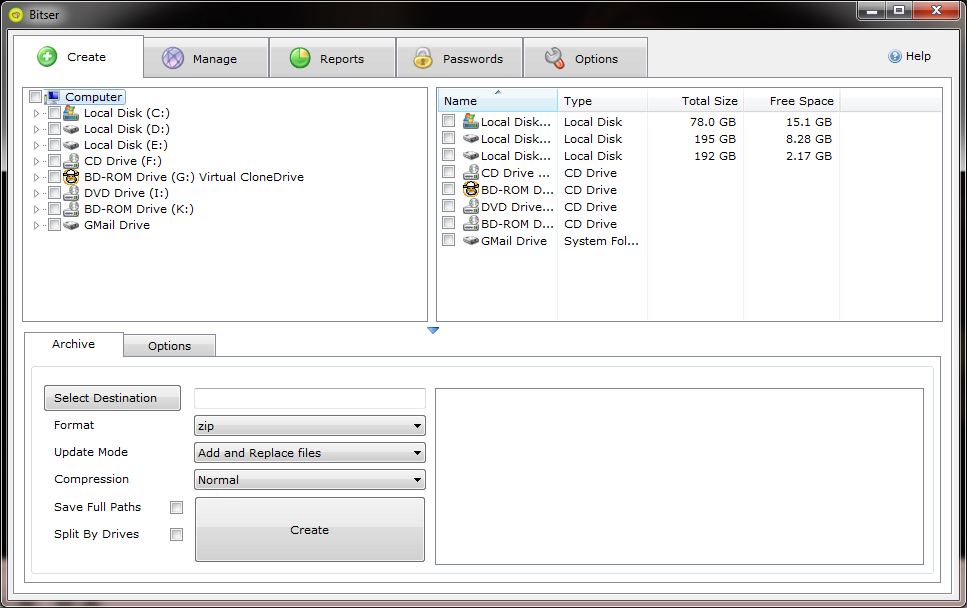Click the GMail Drive icon in the tree
The image size is (967, 608).
click(x=71, y=225)
